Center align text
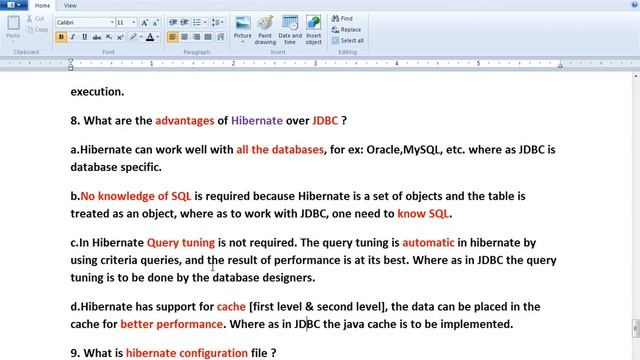 pos(184,37)
